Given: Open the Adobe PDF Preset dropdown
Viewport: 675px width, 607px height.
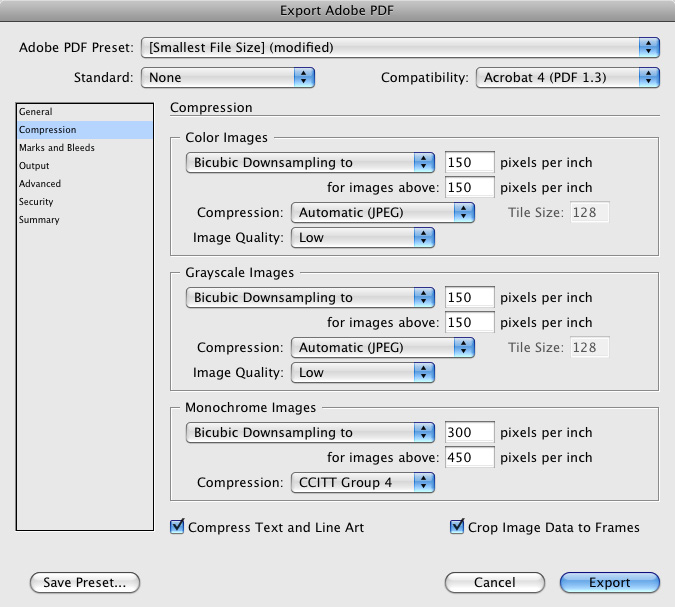Looking at the screenshot, I should point(400,47).
